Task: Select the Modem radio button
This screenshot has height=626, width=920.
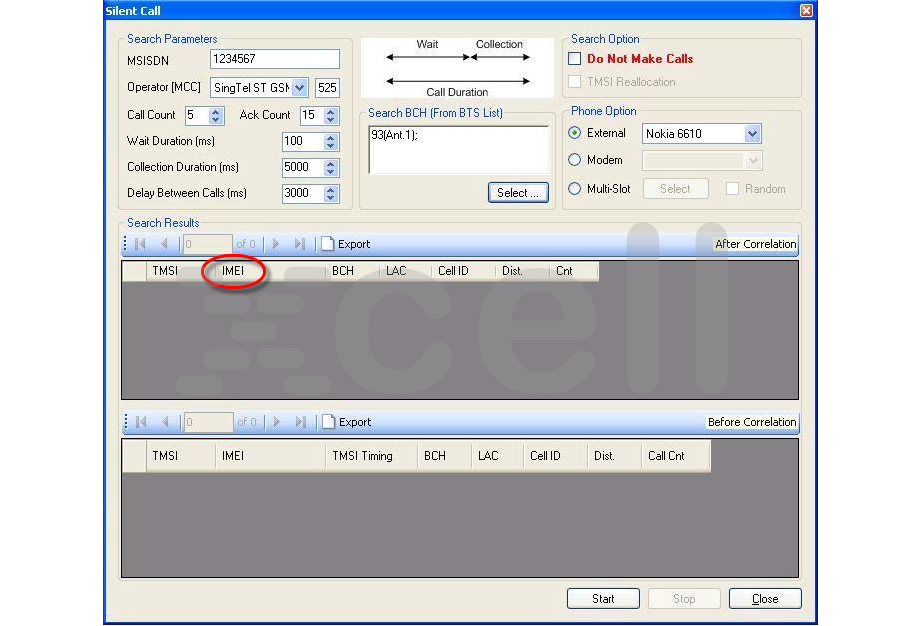Action: click(x=575, y=160)
